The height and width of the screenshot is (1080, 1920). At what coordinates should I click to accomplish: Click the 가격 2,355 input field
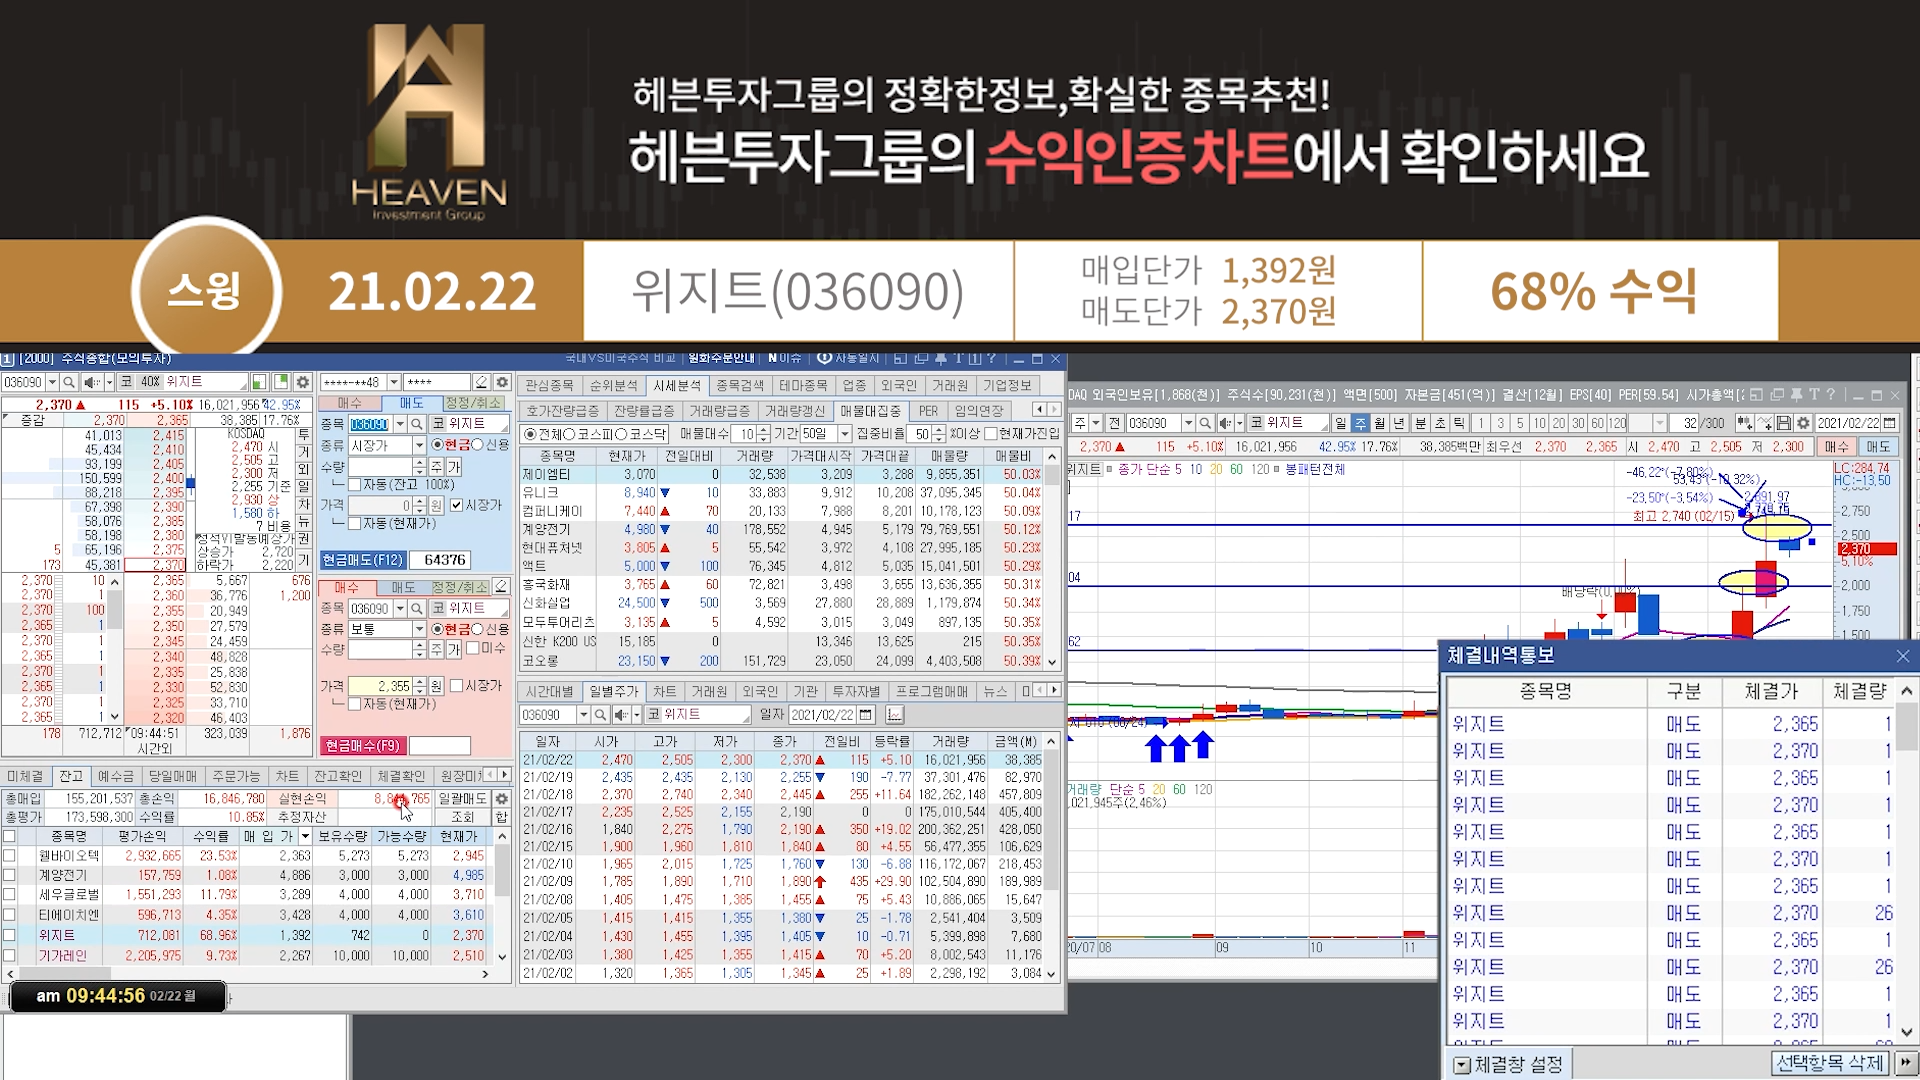[x=380, y=686]
